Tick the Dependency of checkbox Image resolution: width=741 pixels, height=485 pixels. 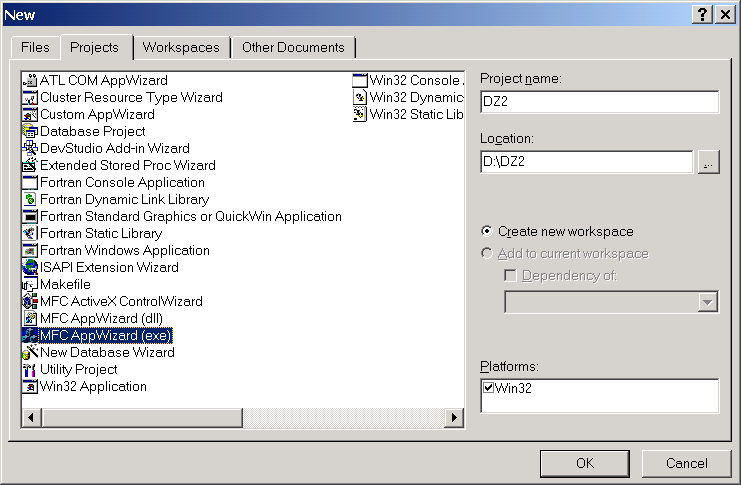pos(510,275)
